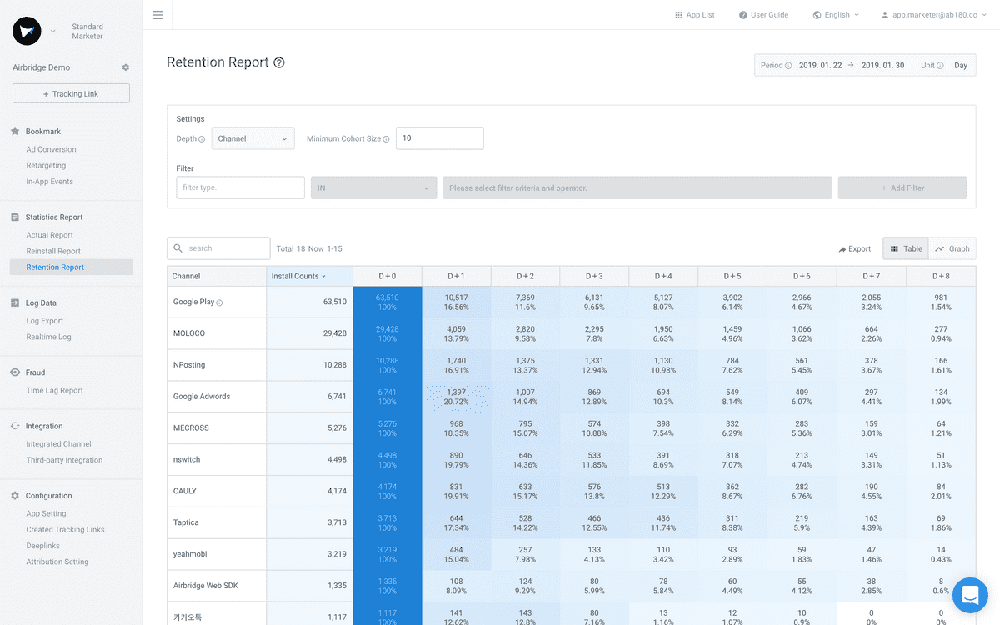Screen dimensions: 1000x625
Task: Open Deeplinks configuration page
Action: (43, 545)
